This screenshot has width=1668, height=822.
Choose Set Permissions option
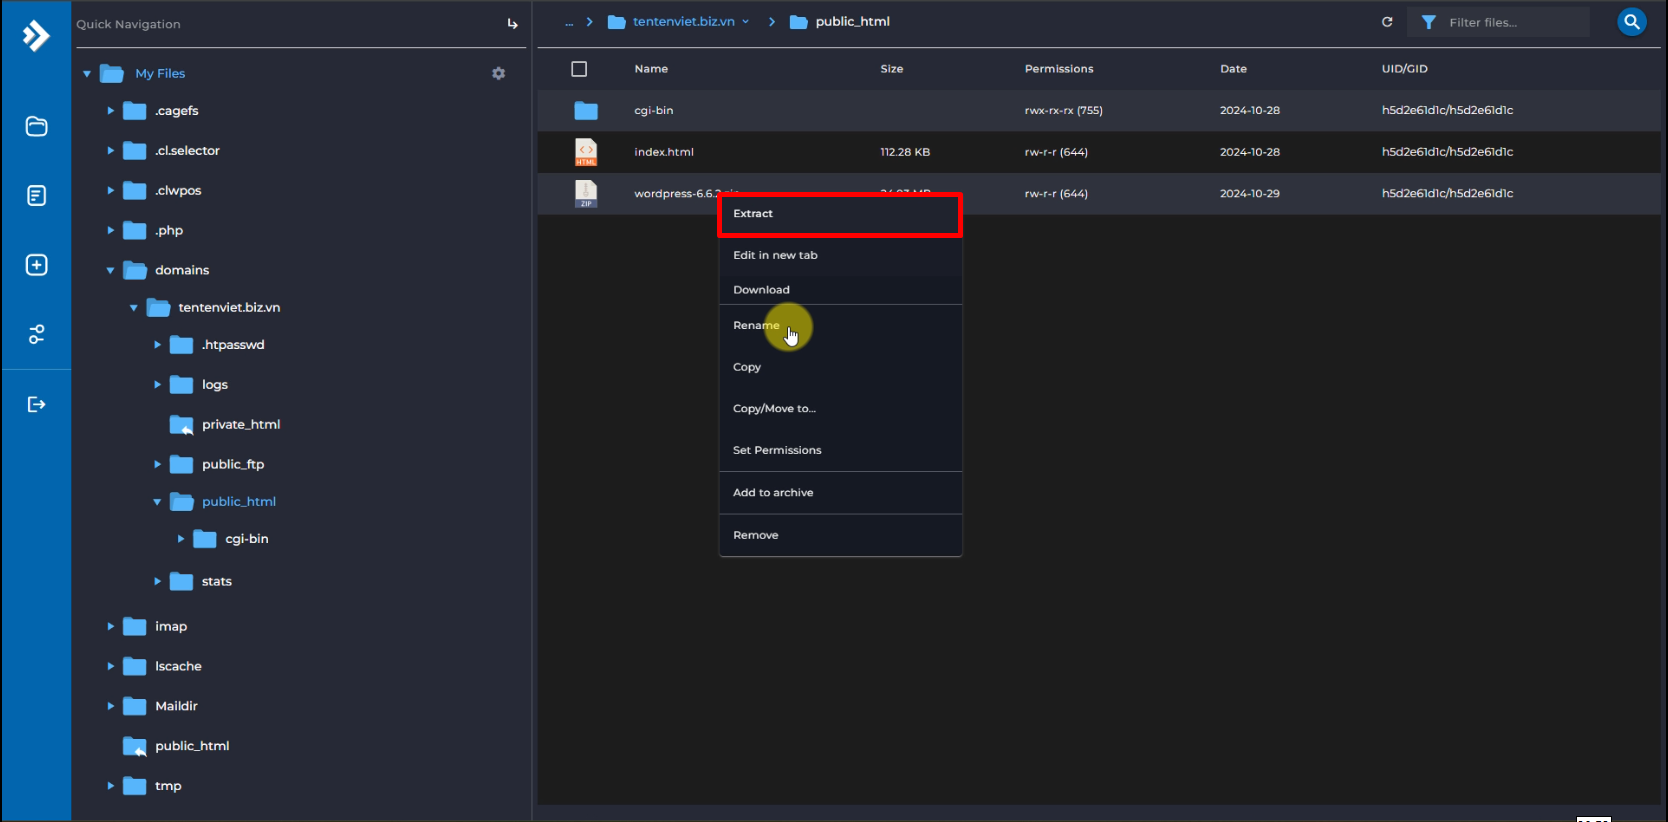(x=840, y=450)
